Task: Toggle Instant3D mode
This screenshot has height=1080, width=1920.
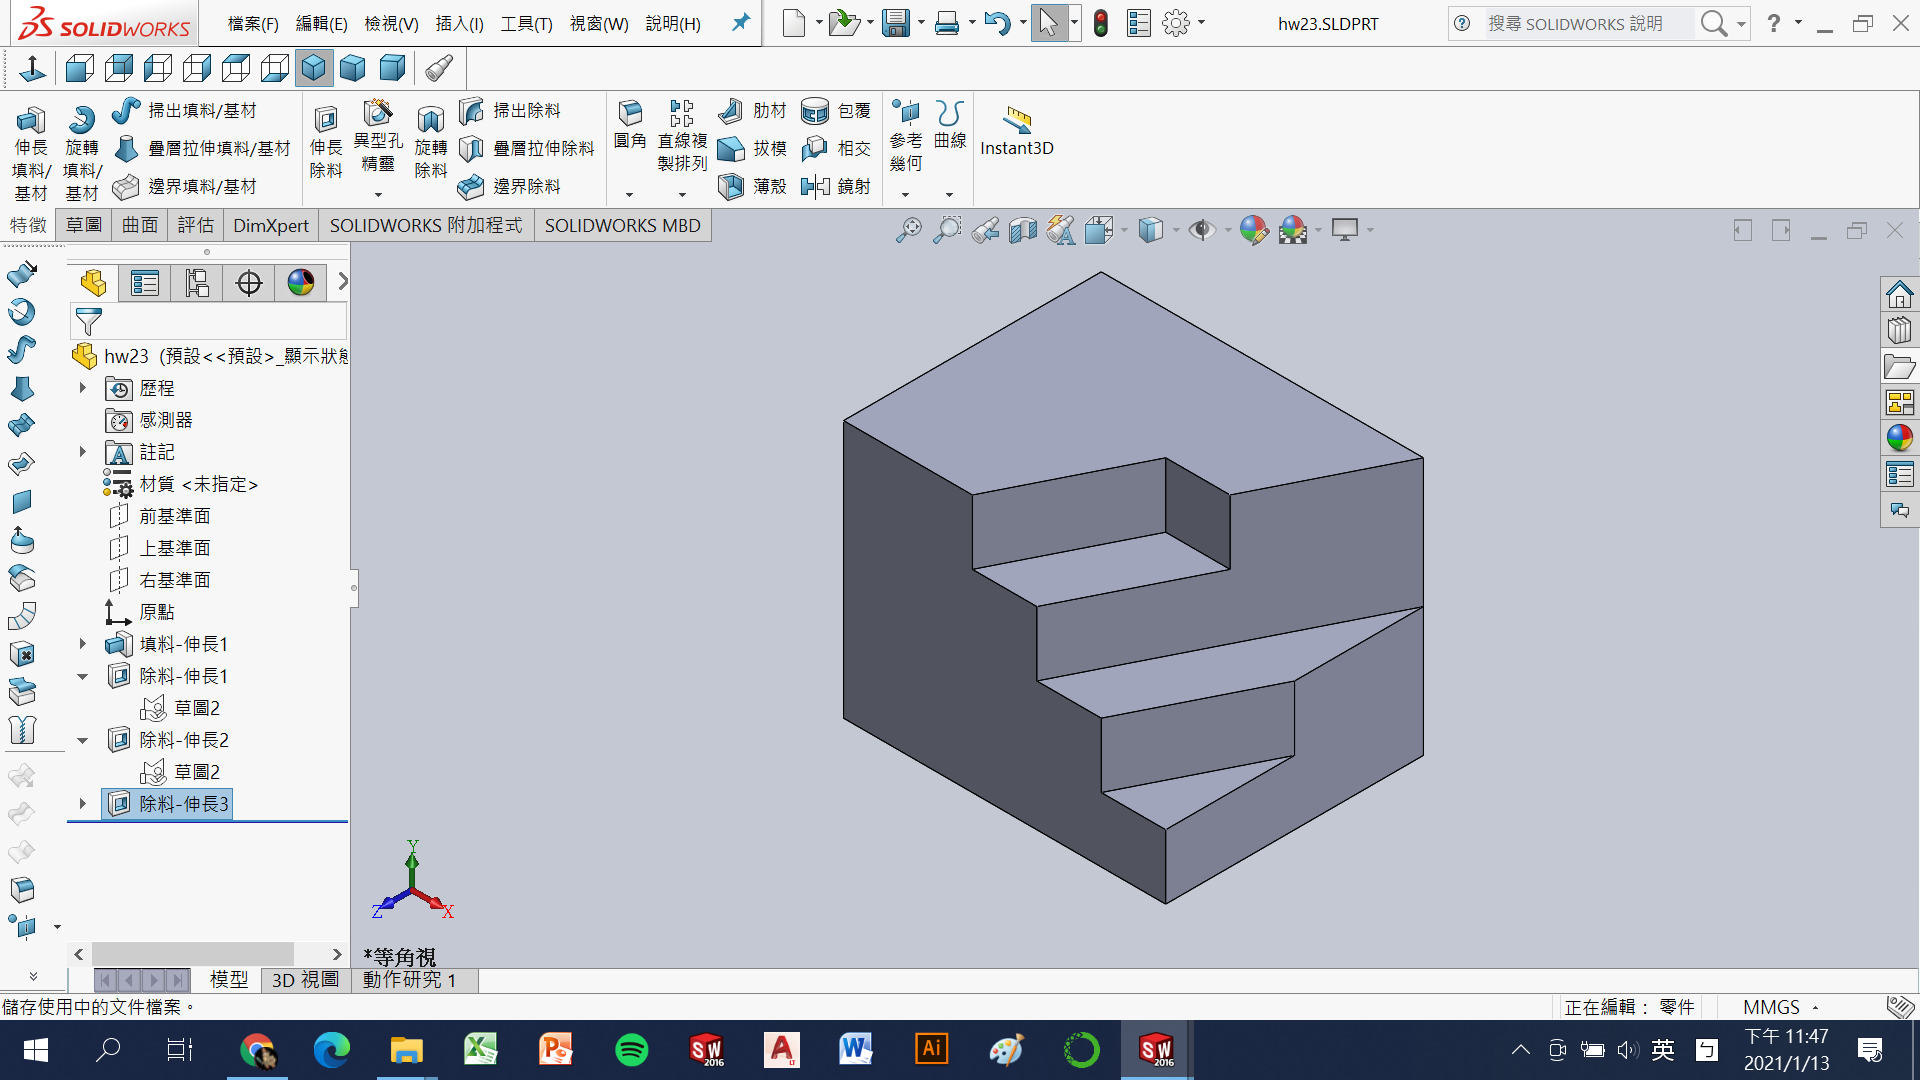Action: pyautogui.click(x=1016, y=122)
